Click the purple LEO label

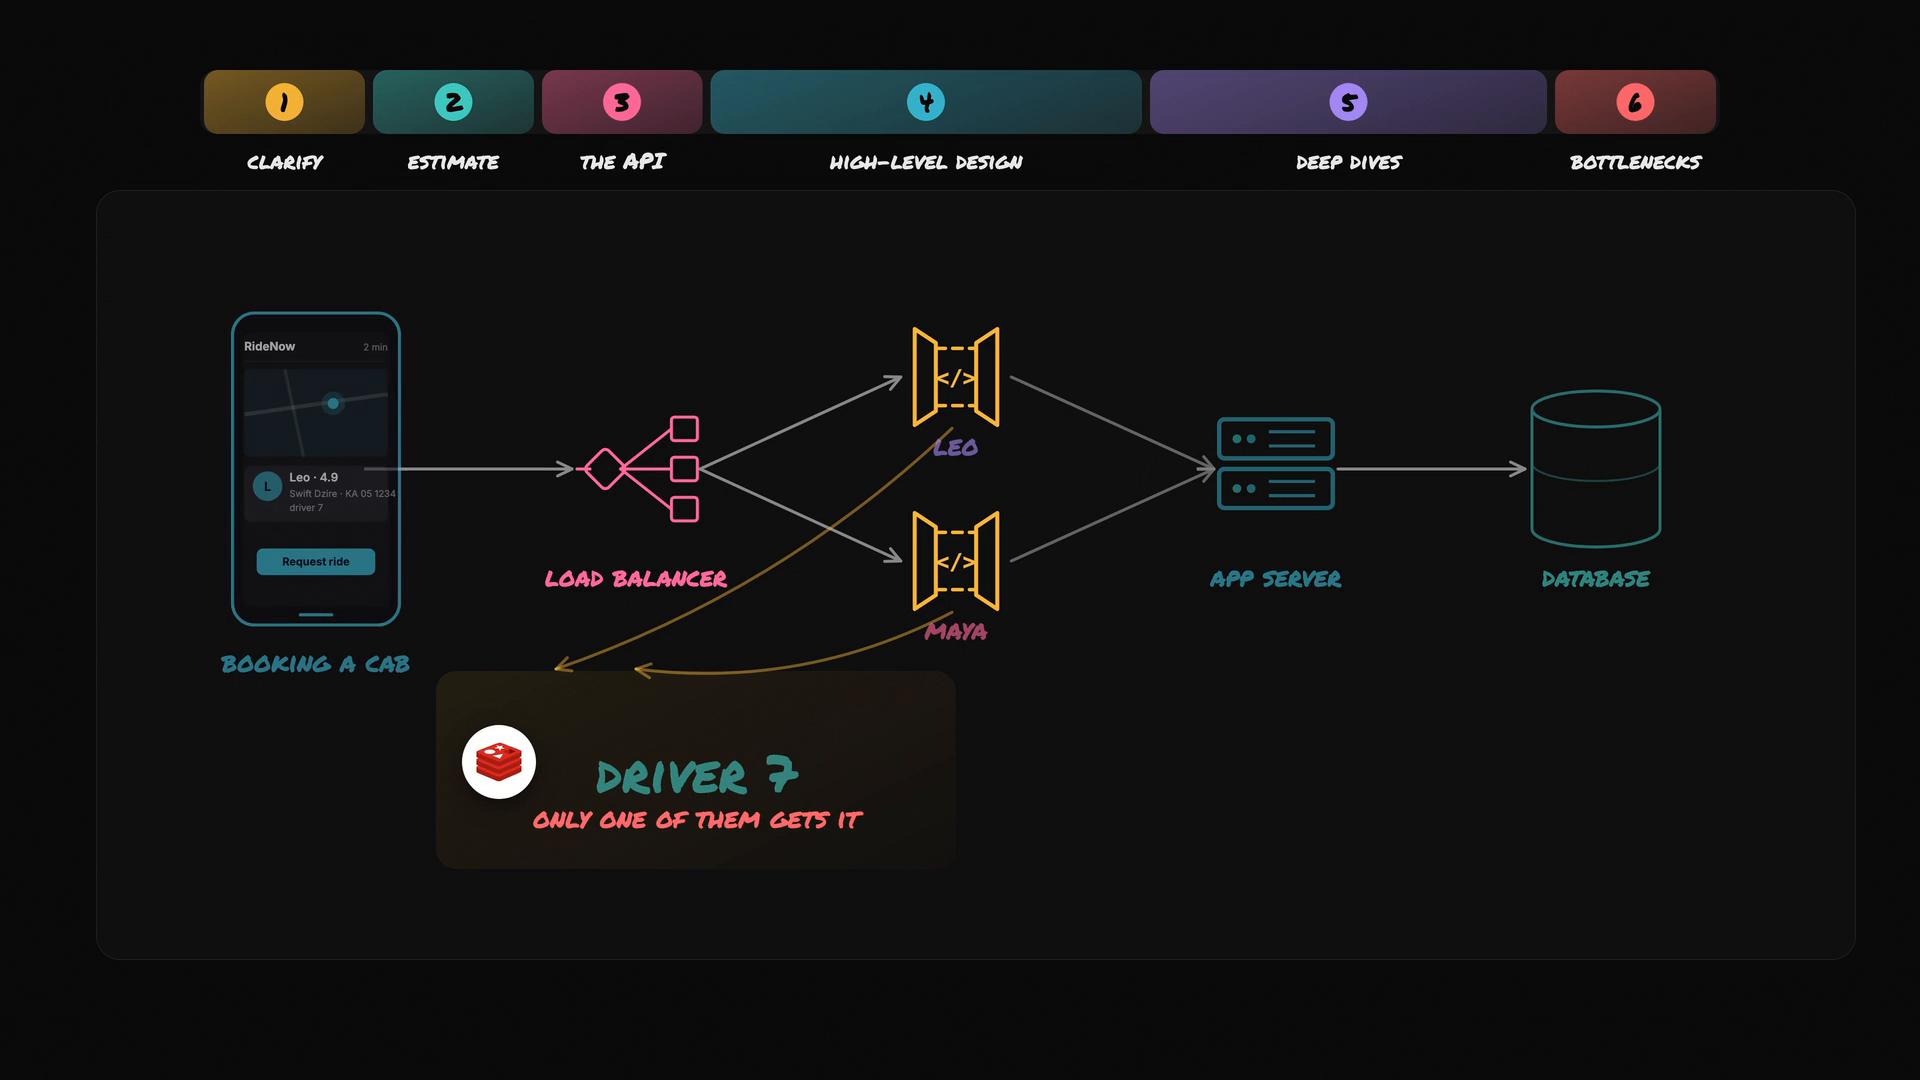(956, 448)
